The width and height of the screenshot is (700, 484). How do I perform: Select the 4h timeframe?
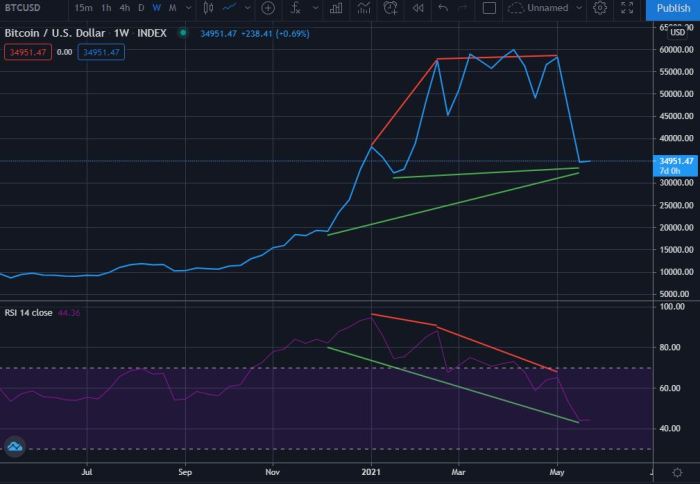pos(125,8)
